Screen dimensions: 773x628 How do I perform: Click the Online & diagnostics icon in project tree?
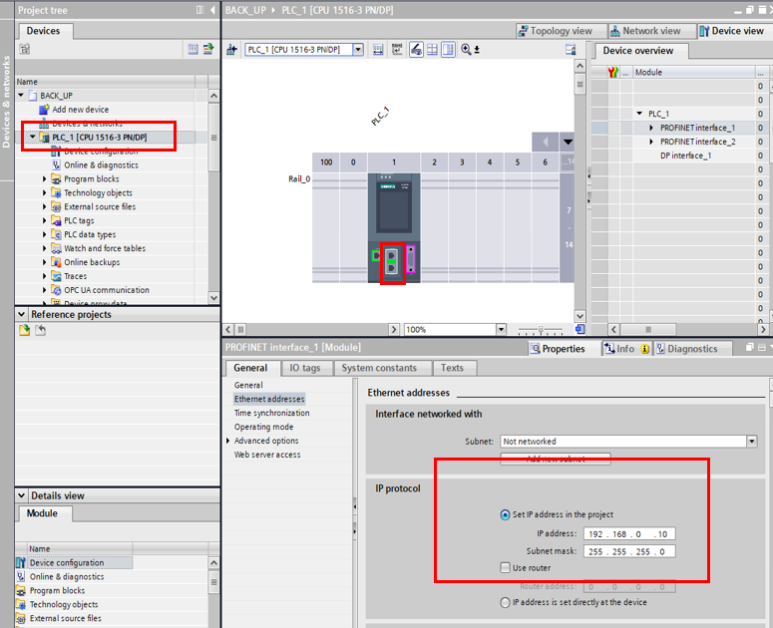point(56,165)
